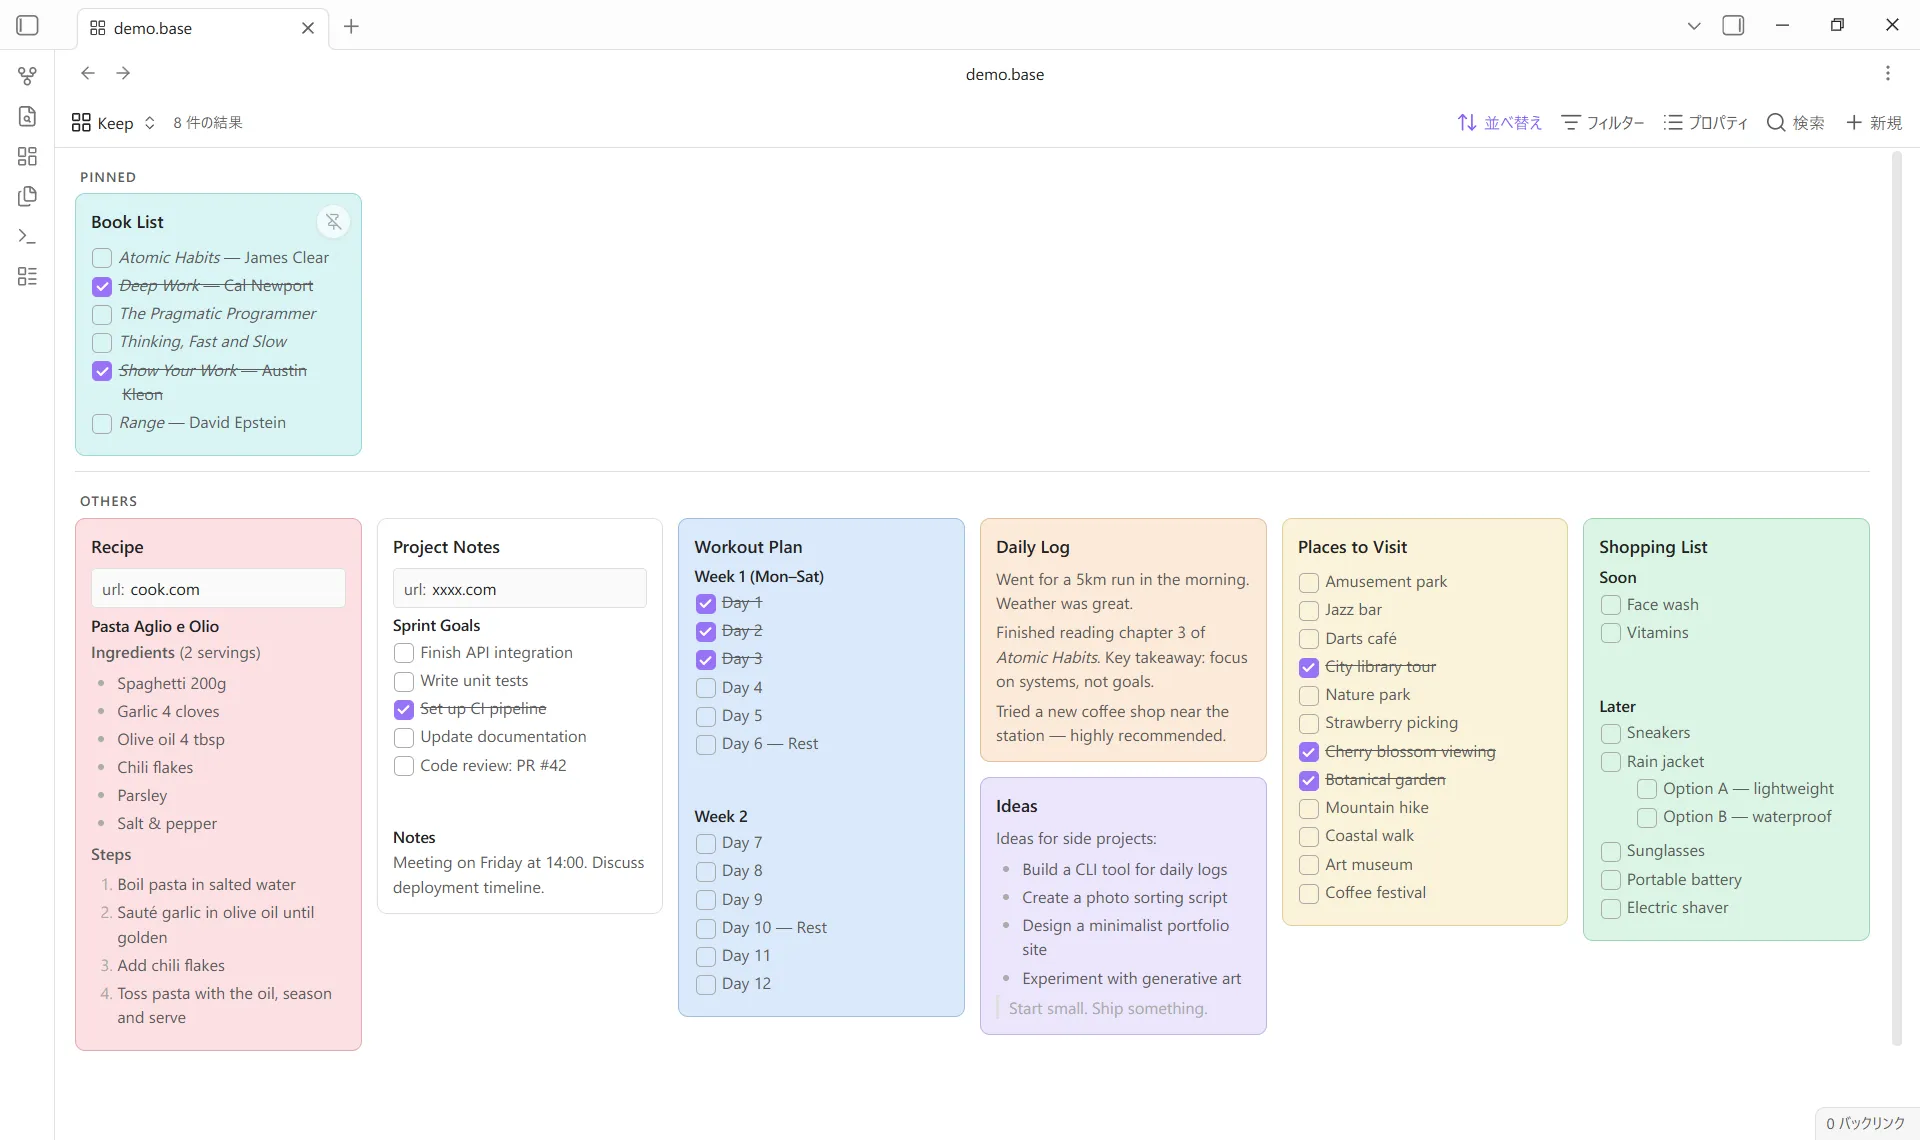Check The Pragmatic Programmer checkbox
This screenshot has width=1920, height=1140.
coord(102,315)
